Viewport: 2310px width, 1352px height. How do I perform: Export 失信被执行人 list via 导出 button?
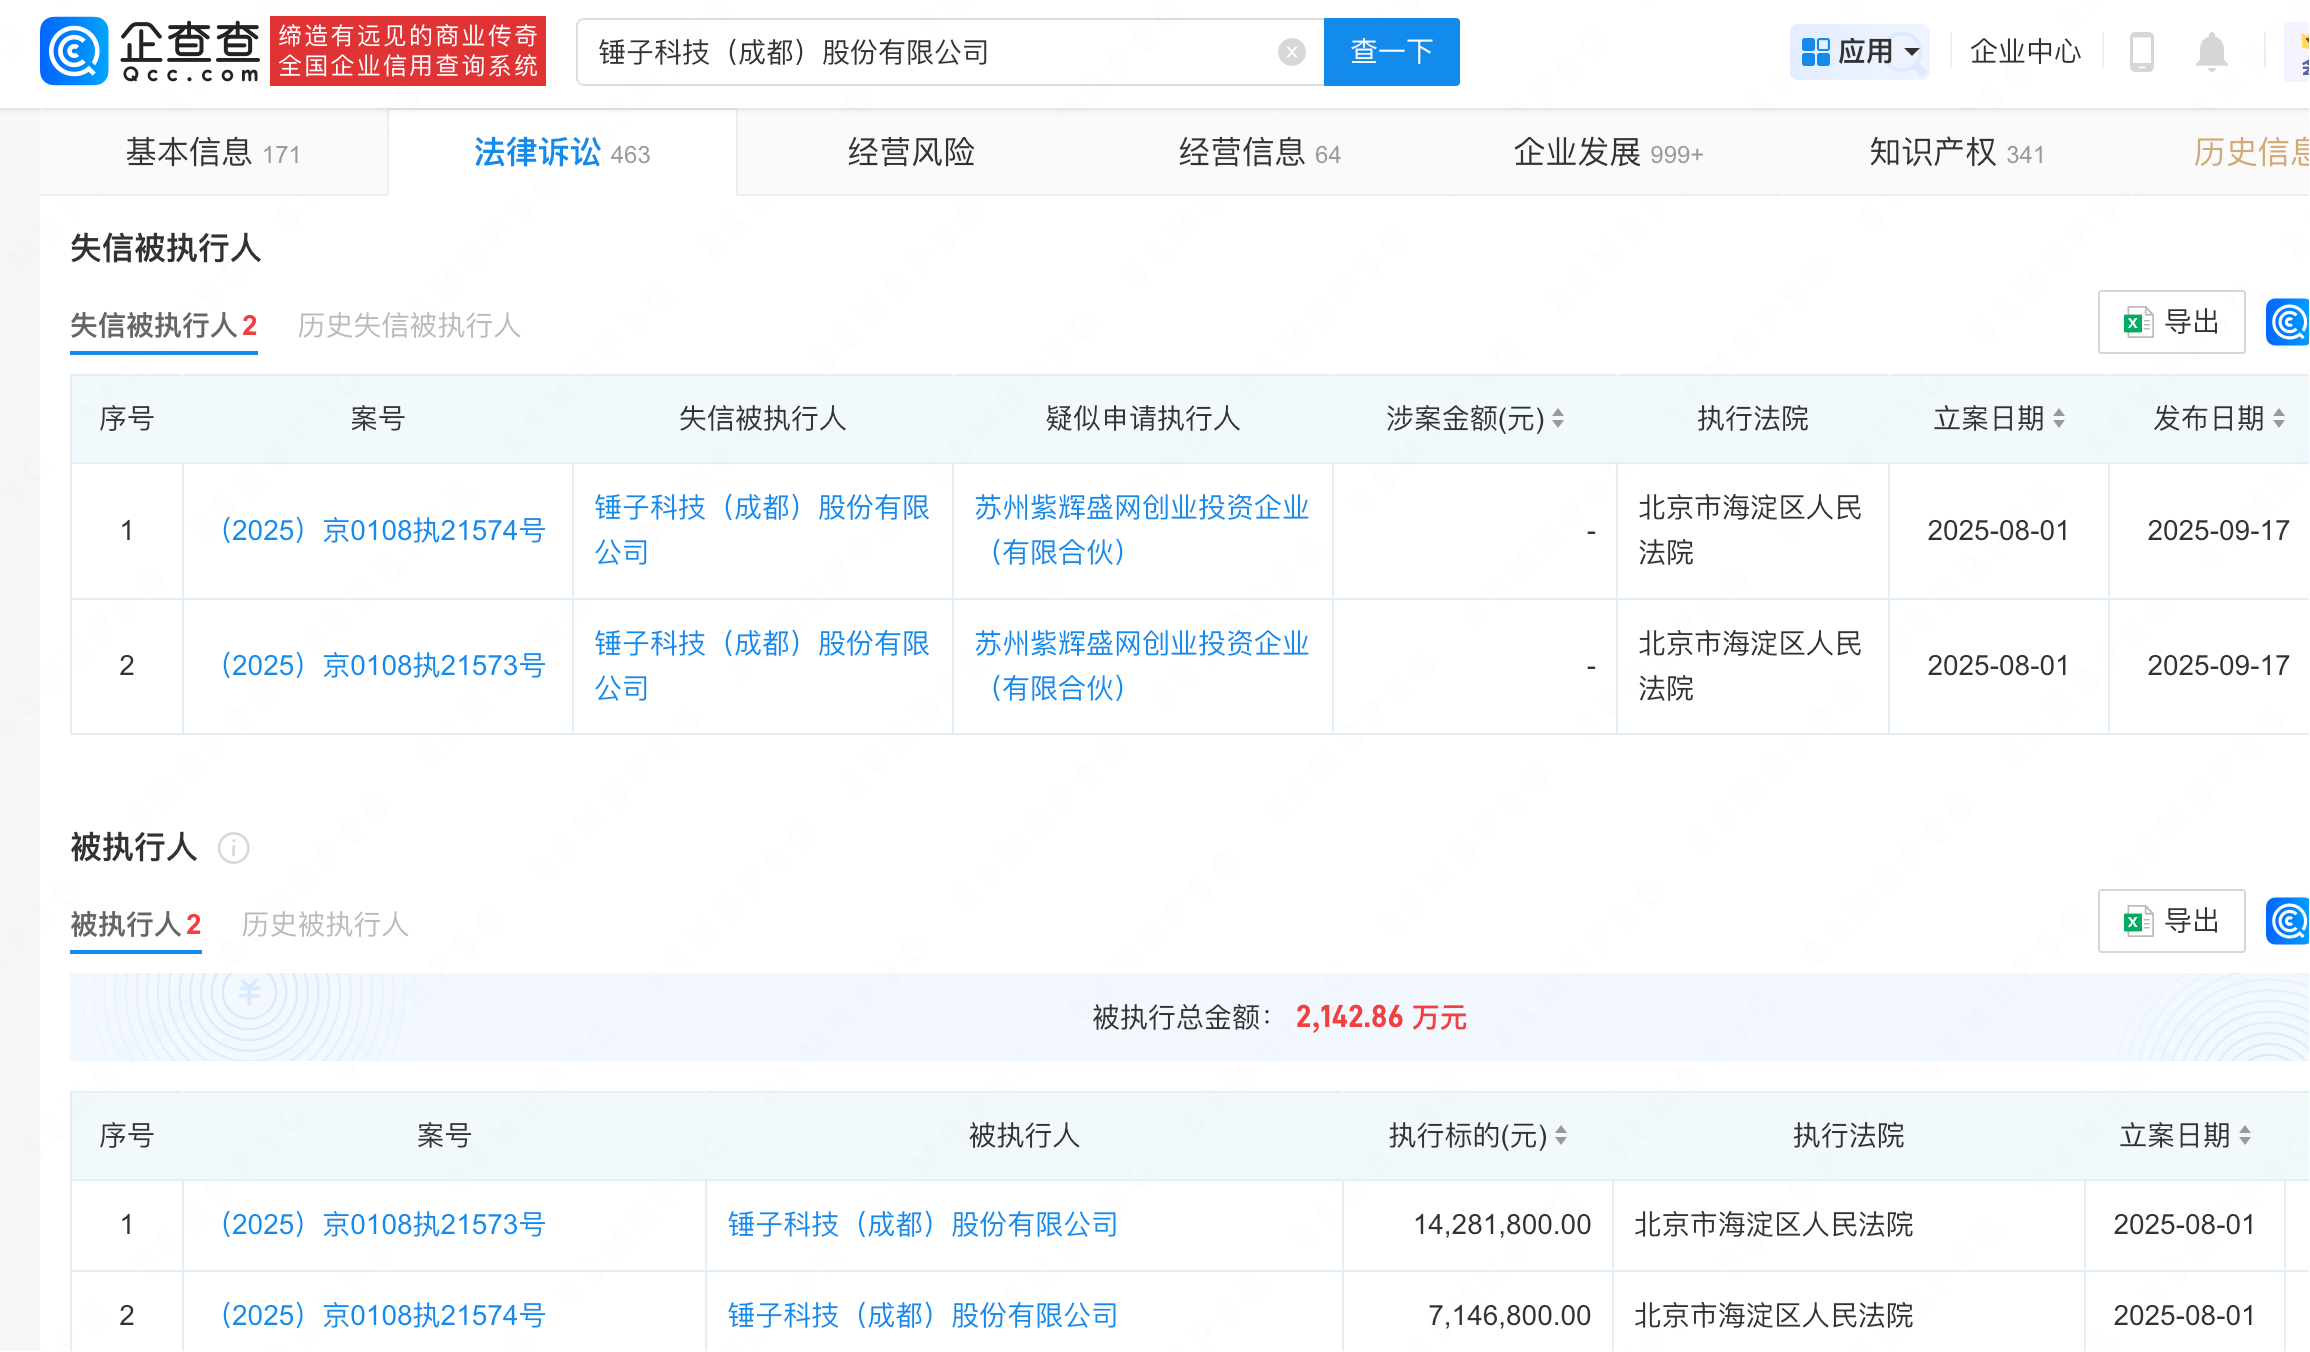click(2171, 322)
